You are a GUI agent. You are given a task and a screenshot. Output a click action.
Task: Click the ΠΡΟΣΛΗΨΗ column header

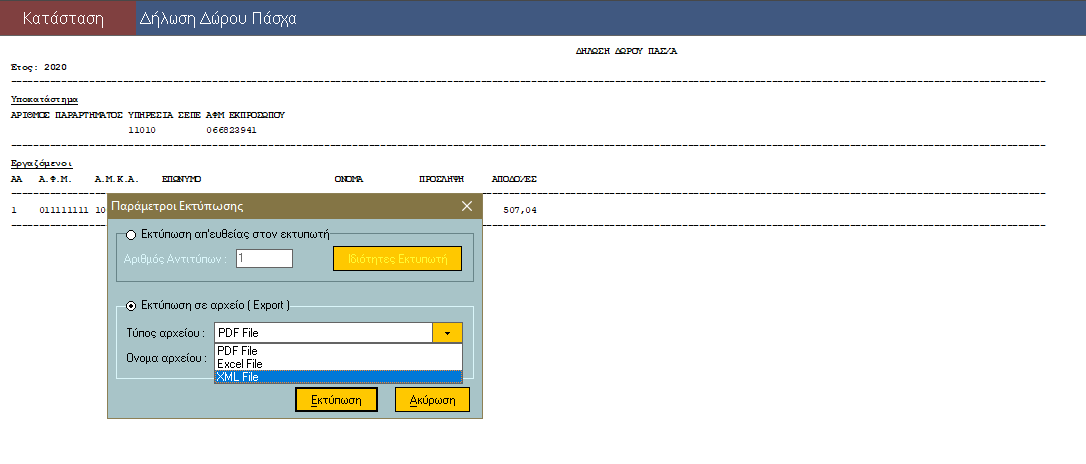point(442,179)
